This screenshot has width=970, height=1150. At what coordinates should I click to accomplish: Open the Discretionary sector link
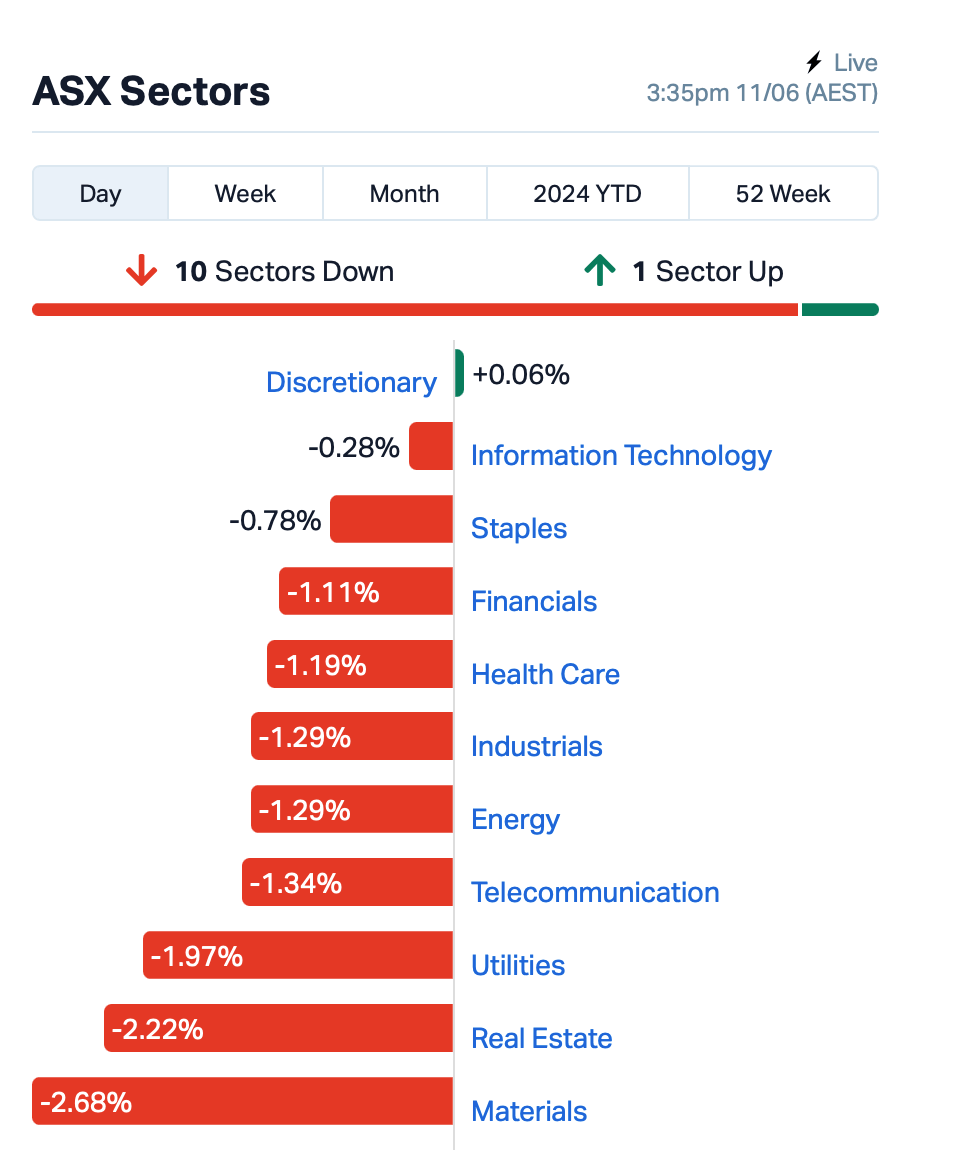(351, 382)
